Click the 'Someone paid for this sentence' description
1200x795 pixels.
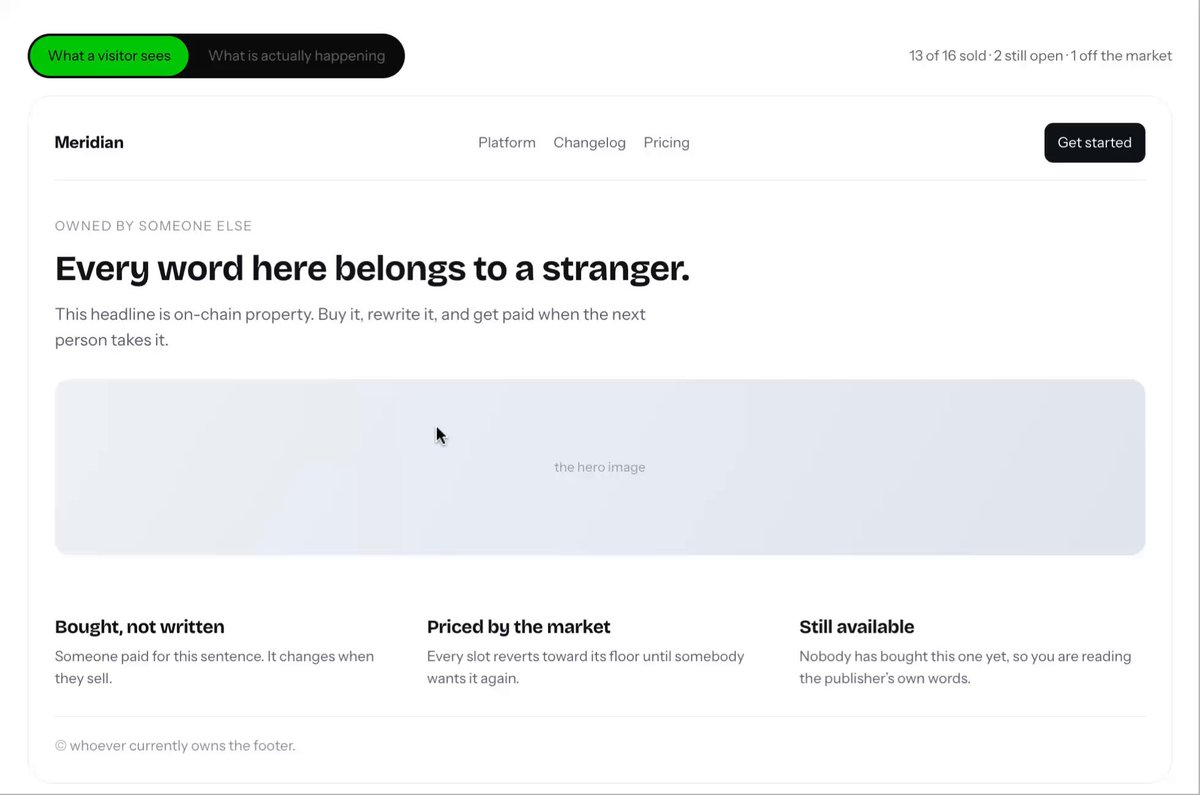(x=214, y=667)
